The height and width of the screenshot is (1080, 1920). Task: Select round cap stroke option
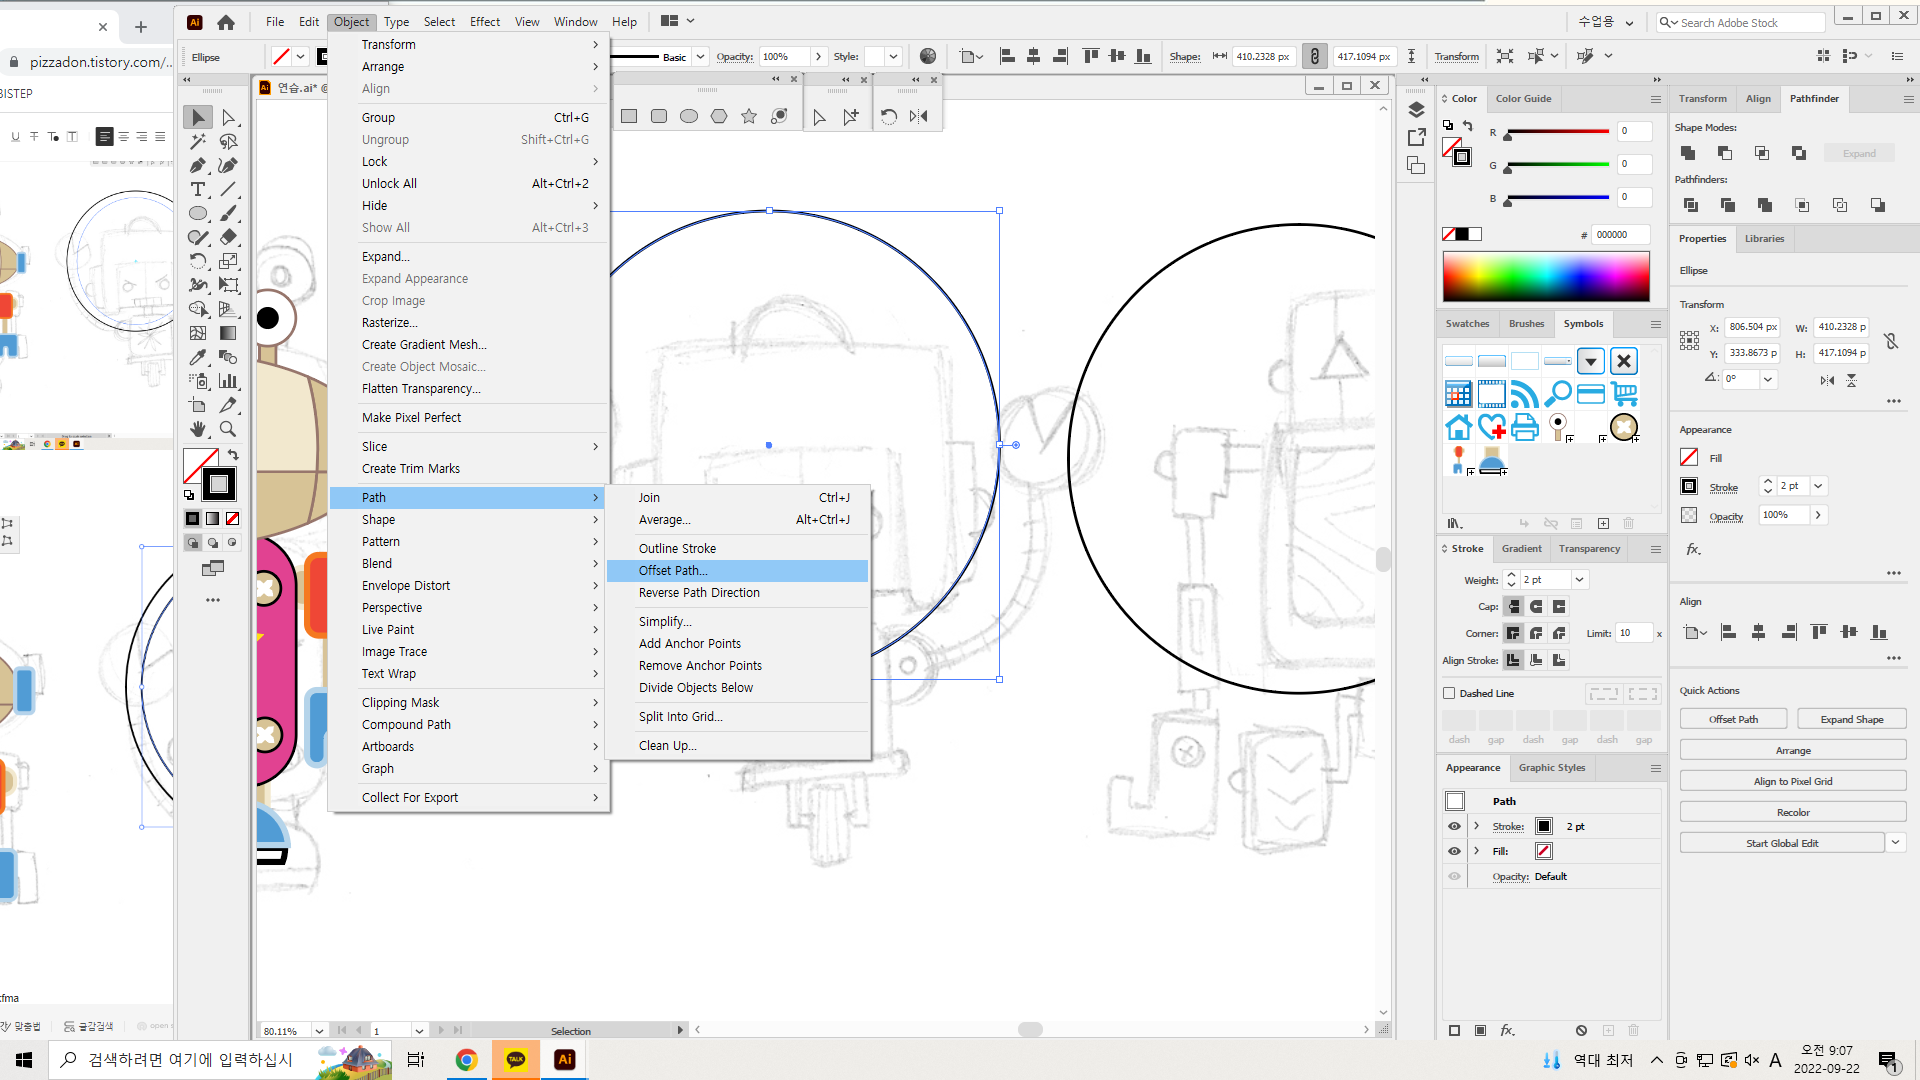pyautogui.click(x=1536, y=606)
